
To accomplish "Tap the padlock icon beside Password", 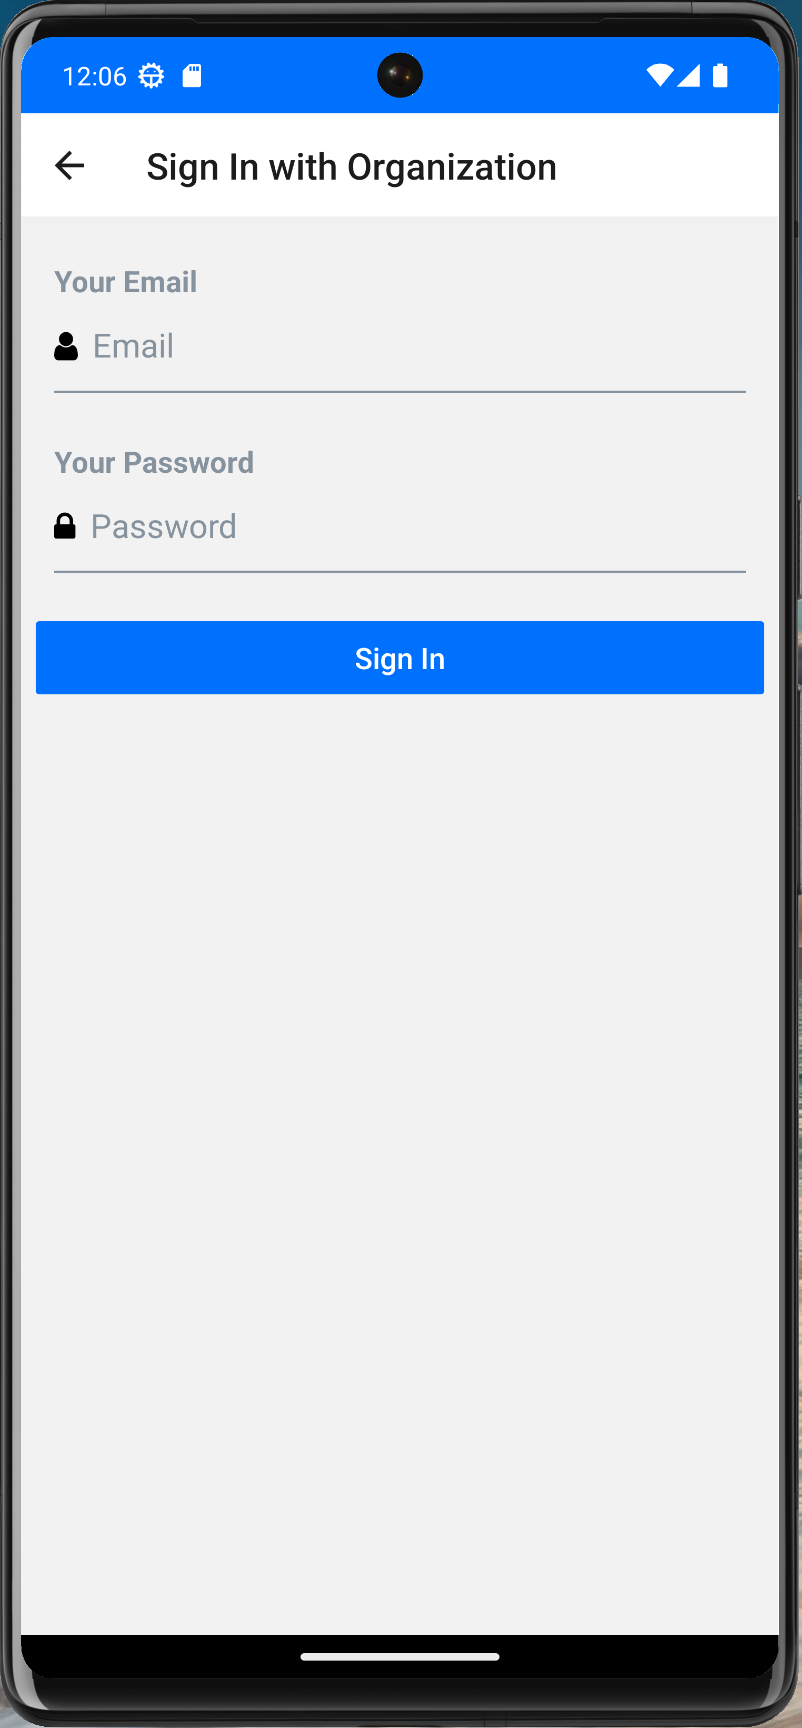I will pyautogui.click(x=65, y=526).
